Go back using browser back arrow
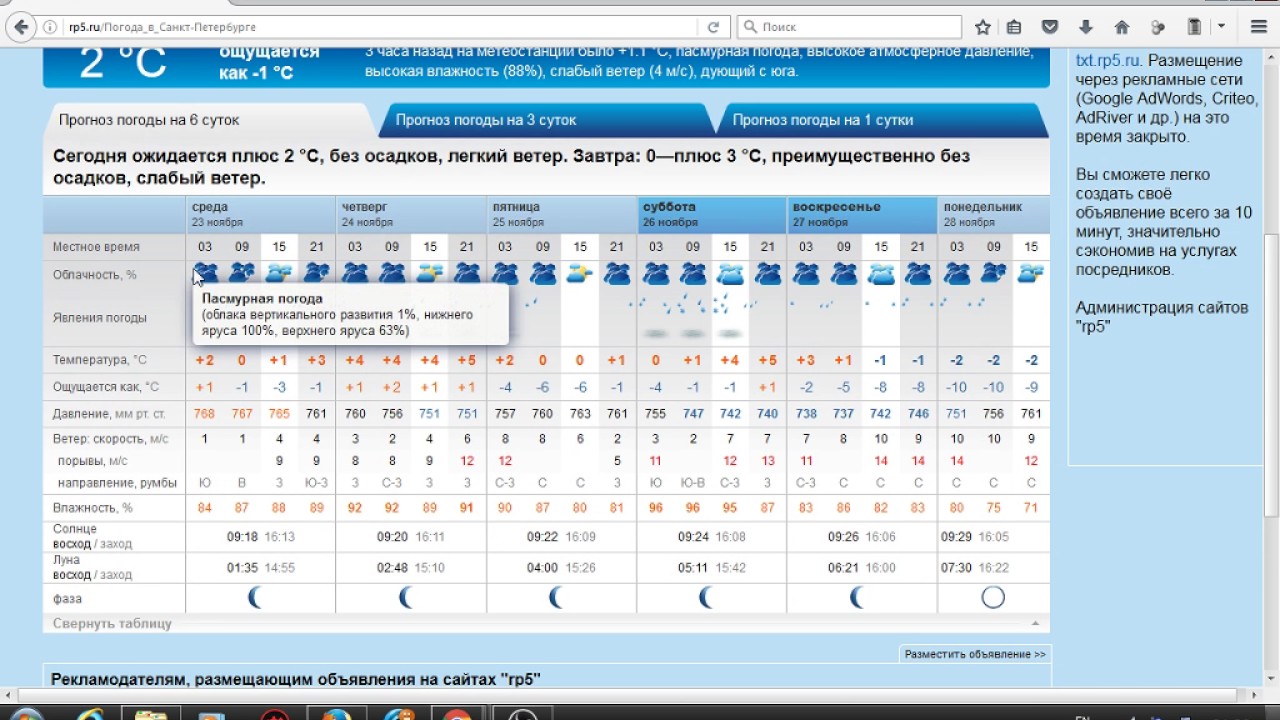Viewport: 1280px width, 720px height. (20, 27)
